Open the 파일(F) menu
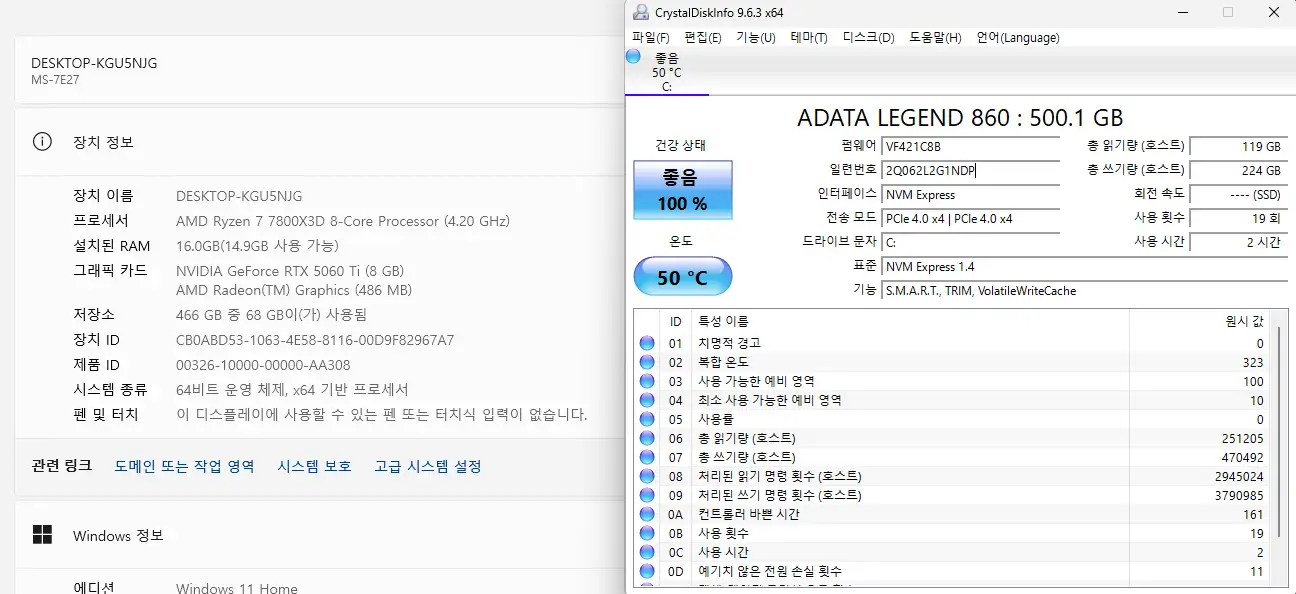 (x=651, y=38)
